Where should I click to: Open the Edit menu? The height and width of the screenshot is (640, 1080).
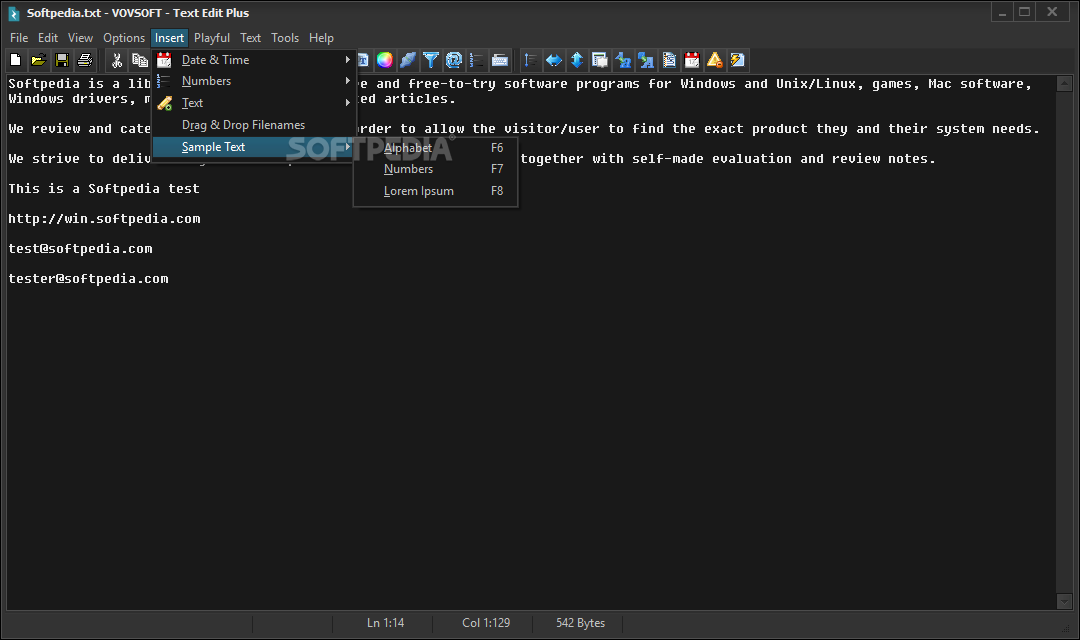coord(48,38)
